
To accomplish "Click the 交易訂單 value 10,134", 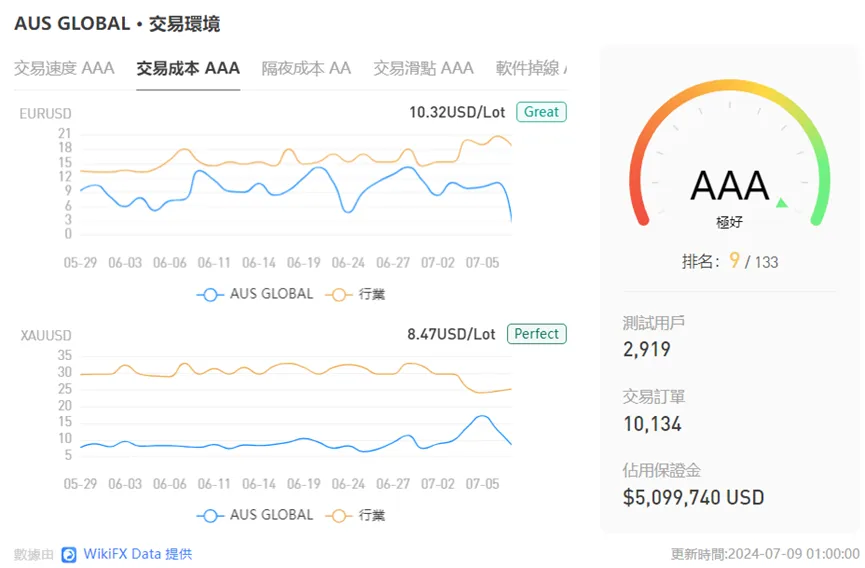I will tap(652, 424).
